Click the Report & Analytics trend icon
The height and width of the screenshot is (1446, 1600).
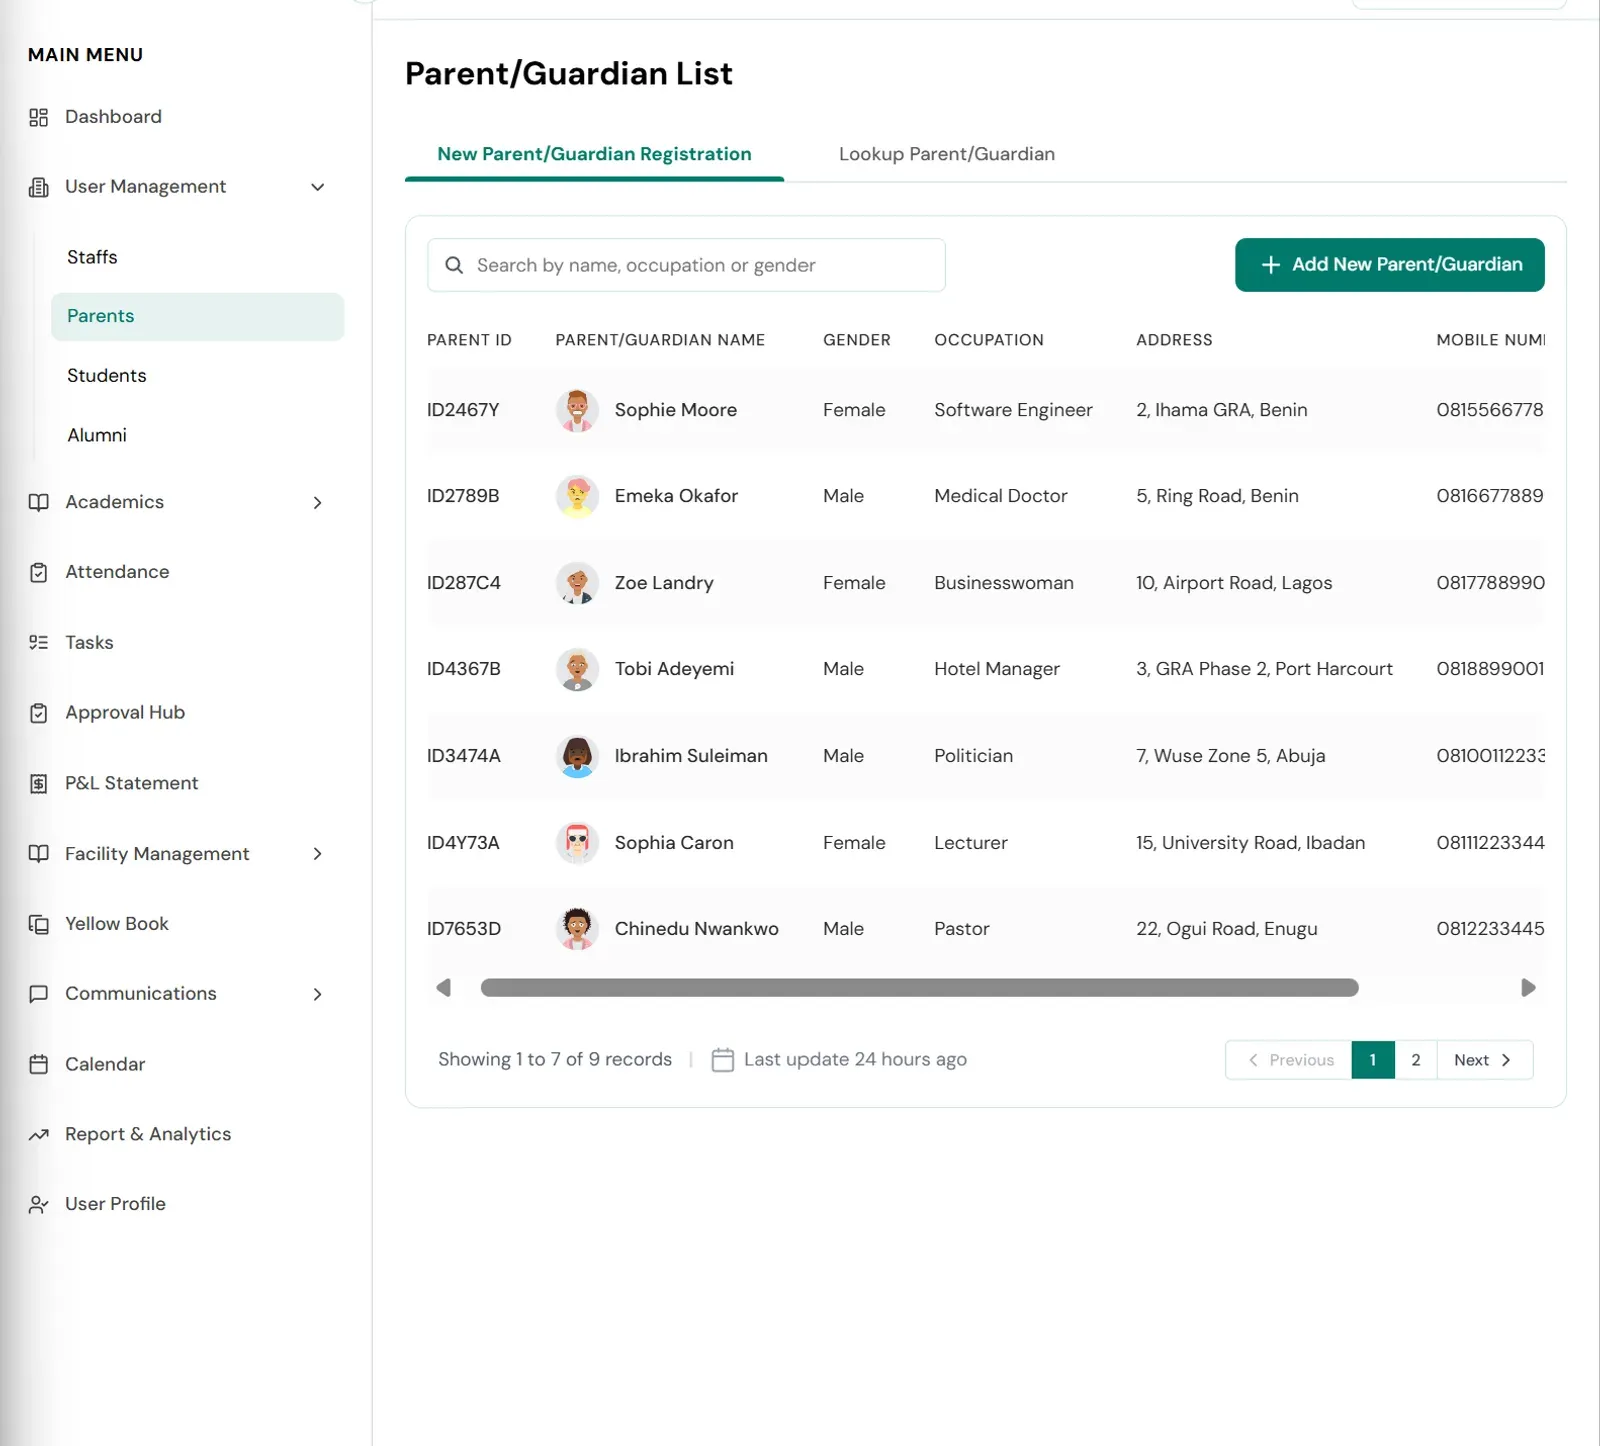38,1135
